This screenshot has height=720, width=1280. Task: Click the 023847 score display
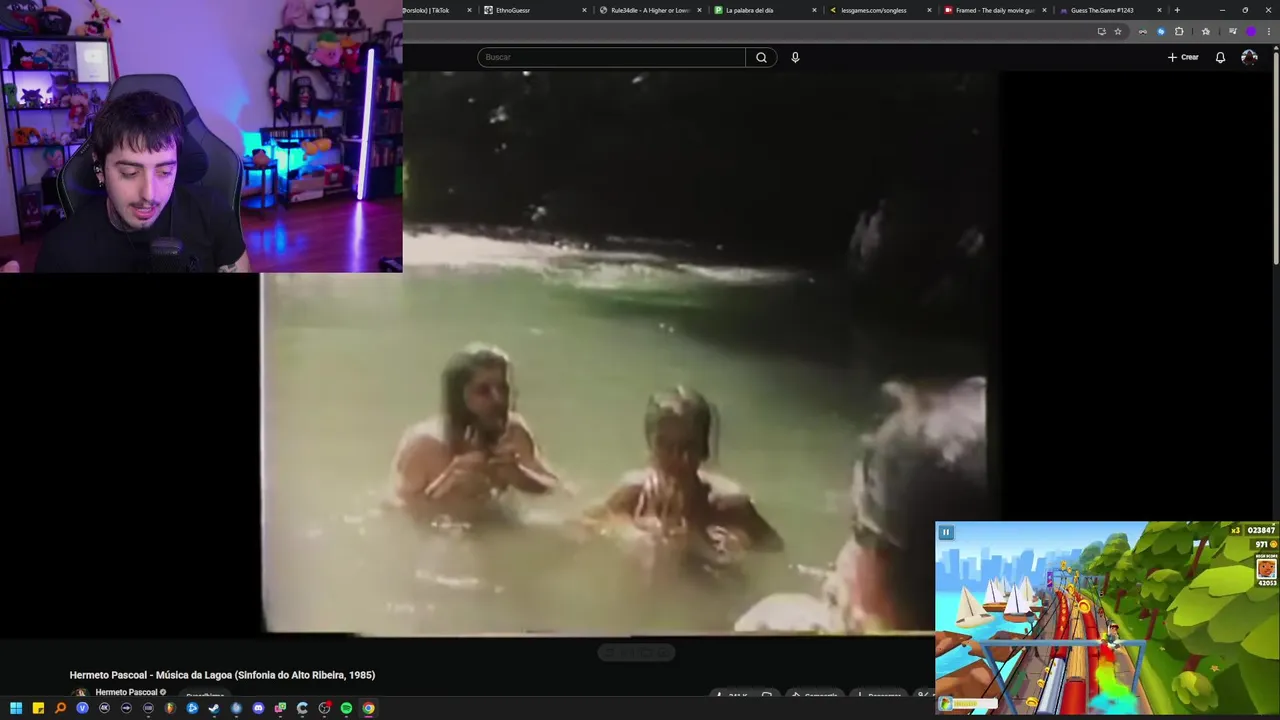coord(1261,530)
